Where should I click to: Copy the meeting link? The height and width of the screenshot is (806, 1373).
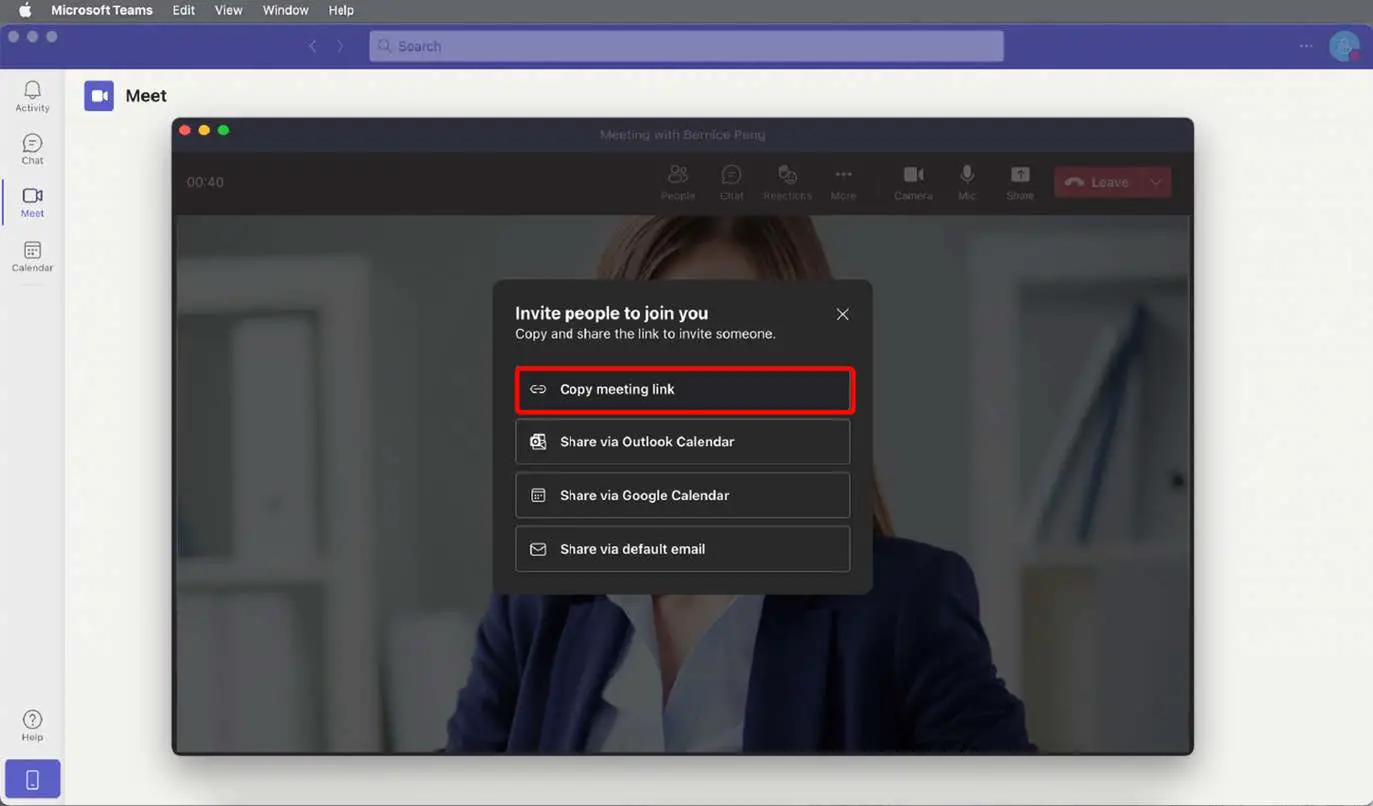coord(684,389)
